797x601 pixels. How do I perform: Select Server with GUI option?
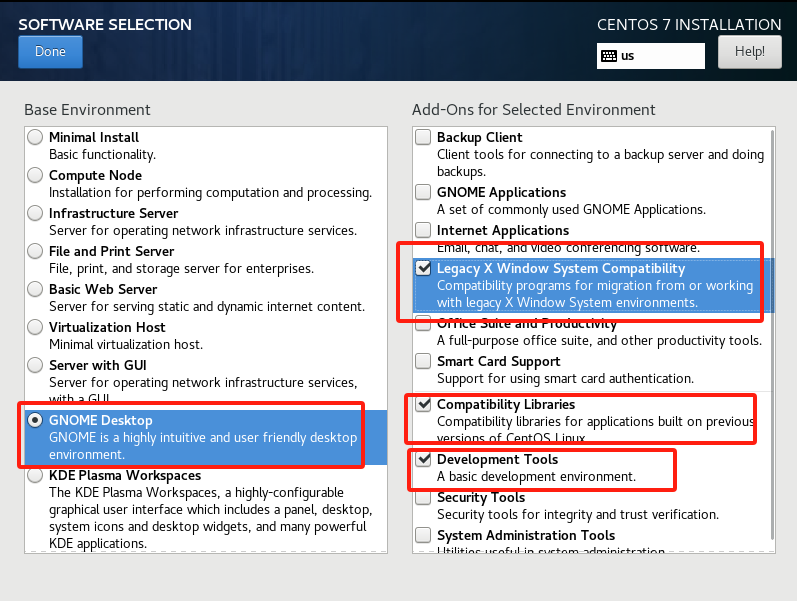coord(36,366)
